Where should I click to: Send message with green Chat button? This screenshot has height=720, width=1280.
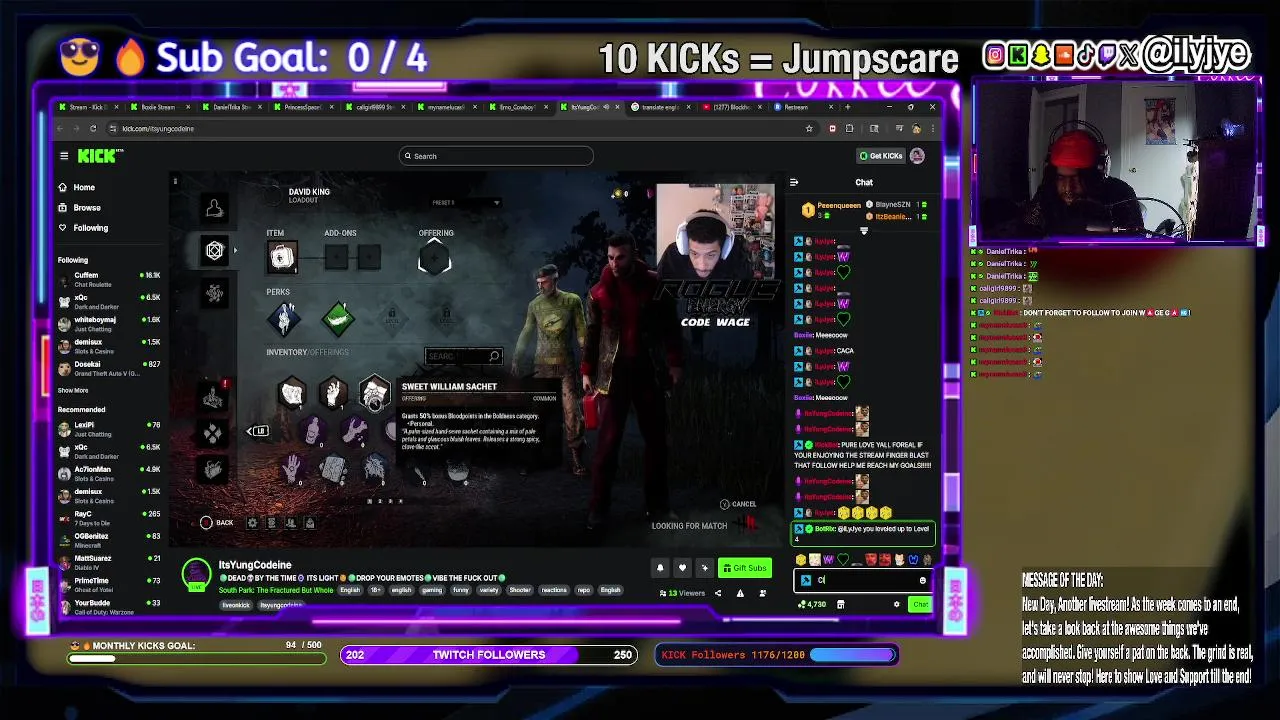(920, 604)
